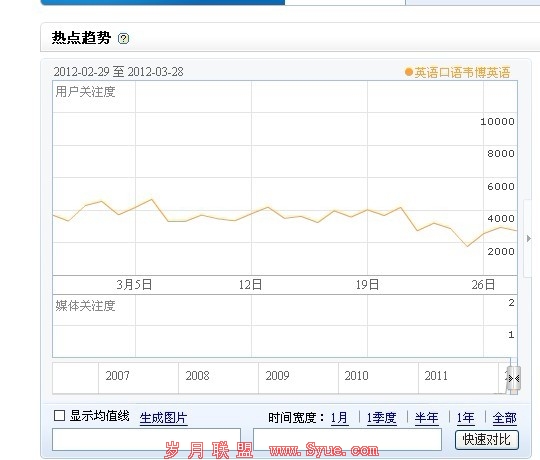This screenshot has width=540, height=460.
Task: Open the 生成图片 link
Action: [163, 418]
